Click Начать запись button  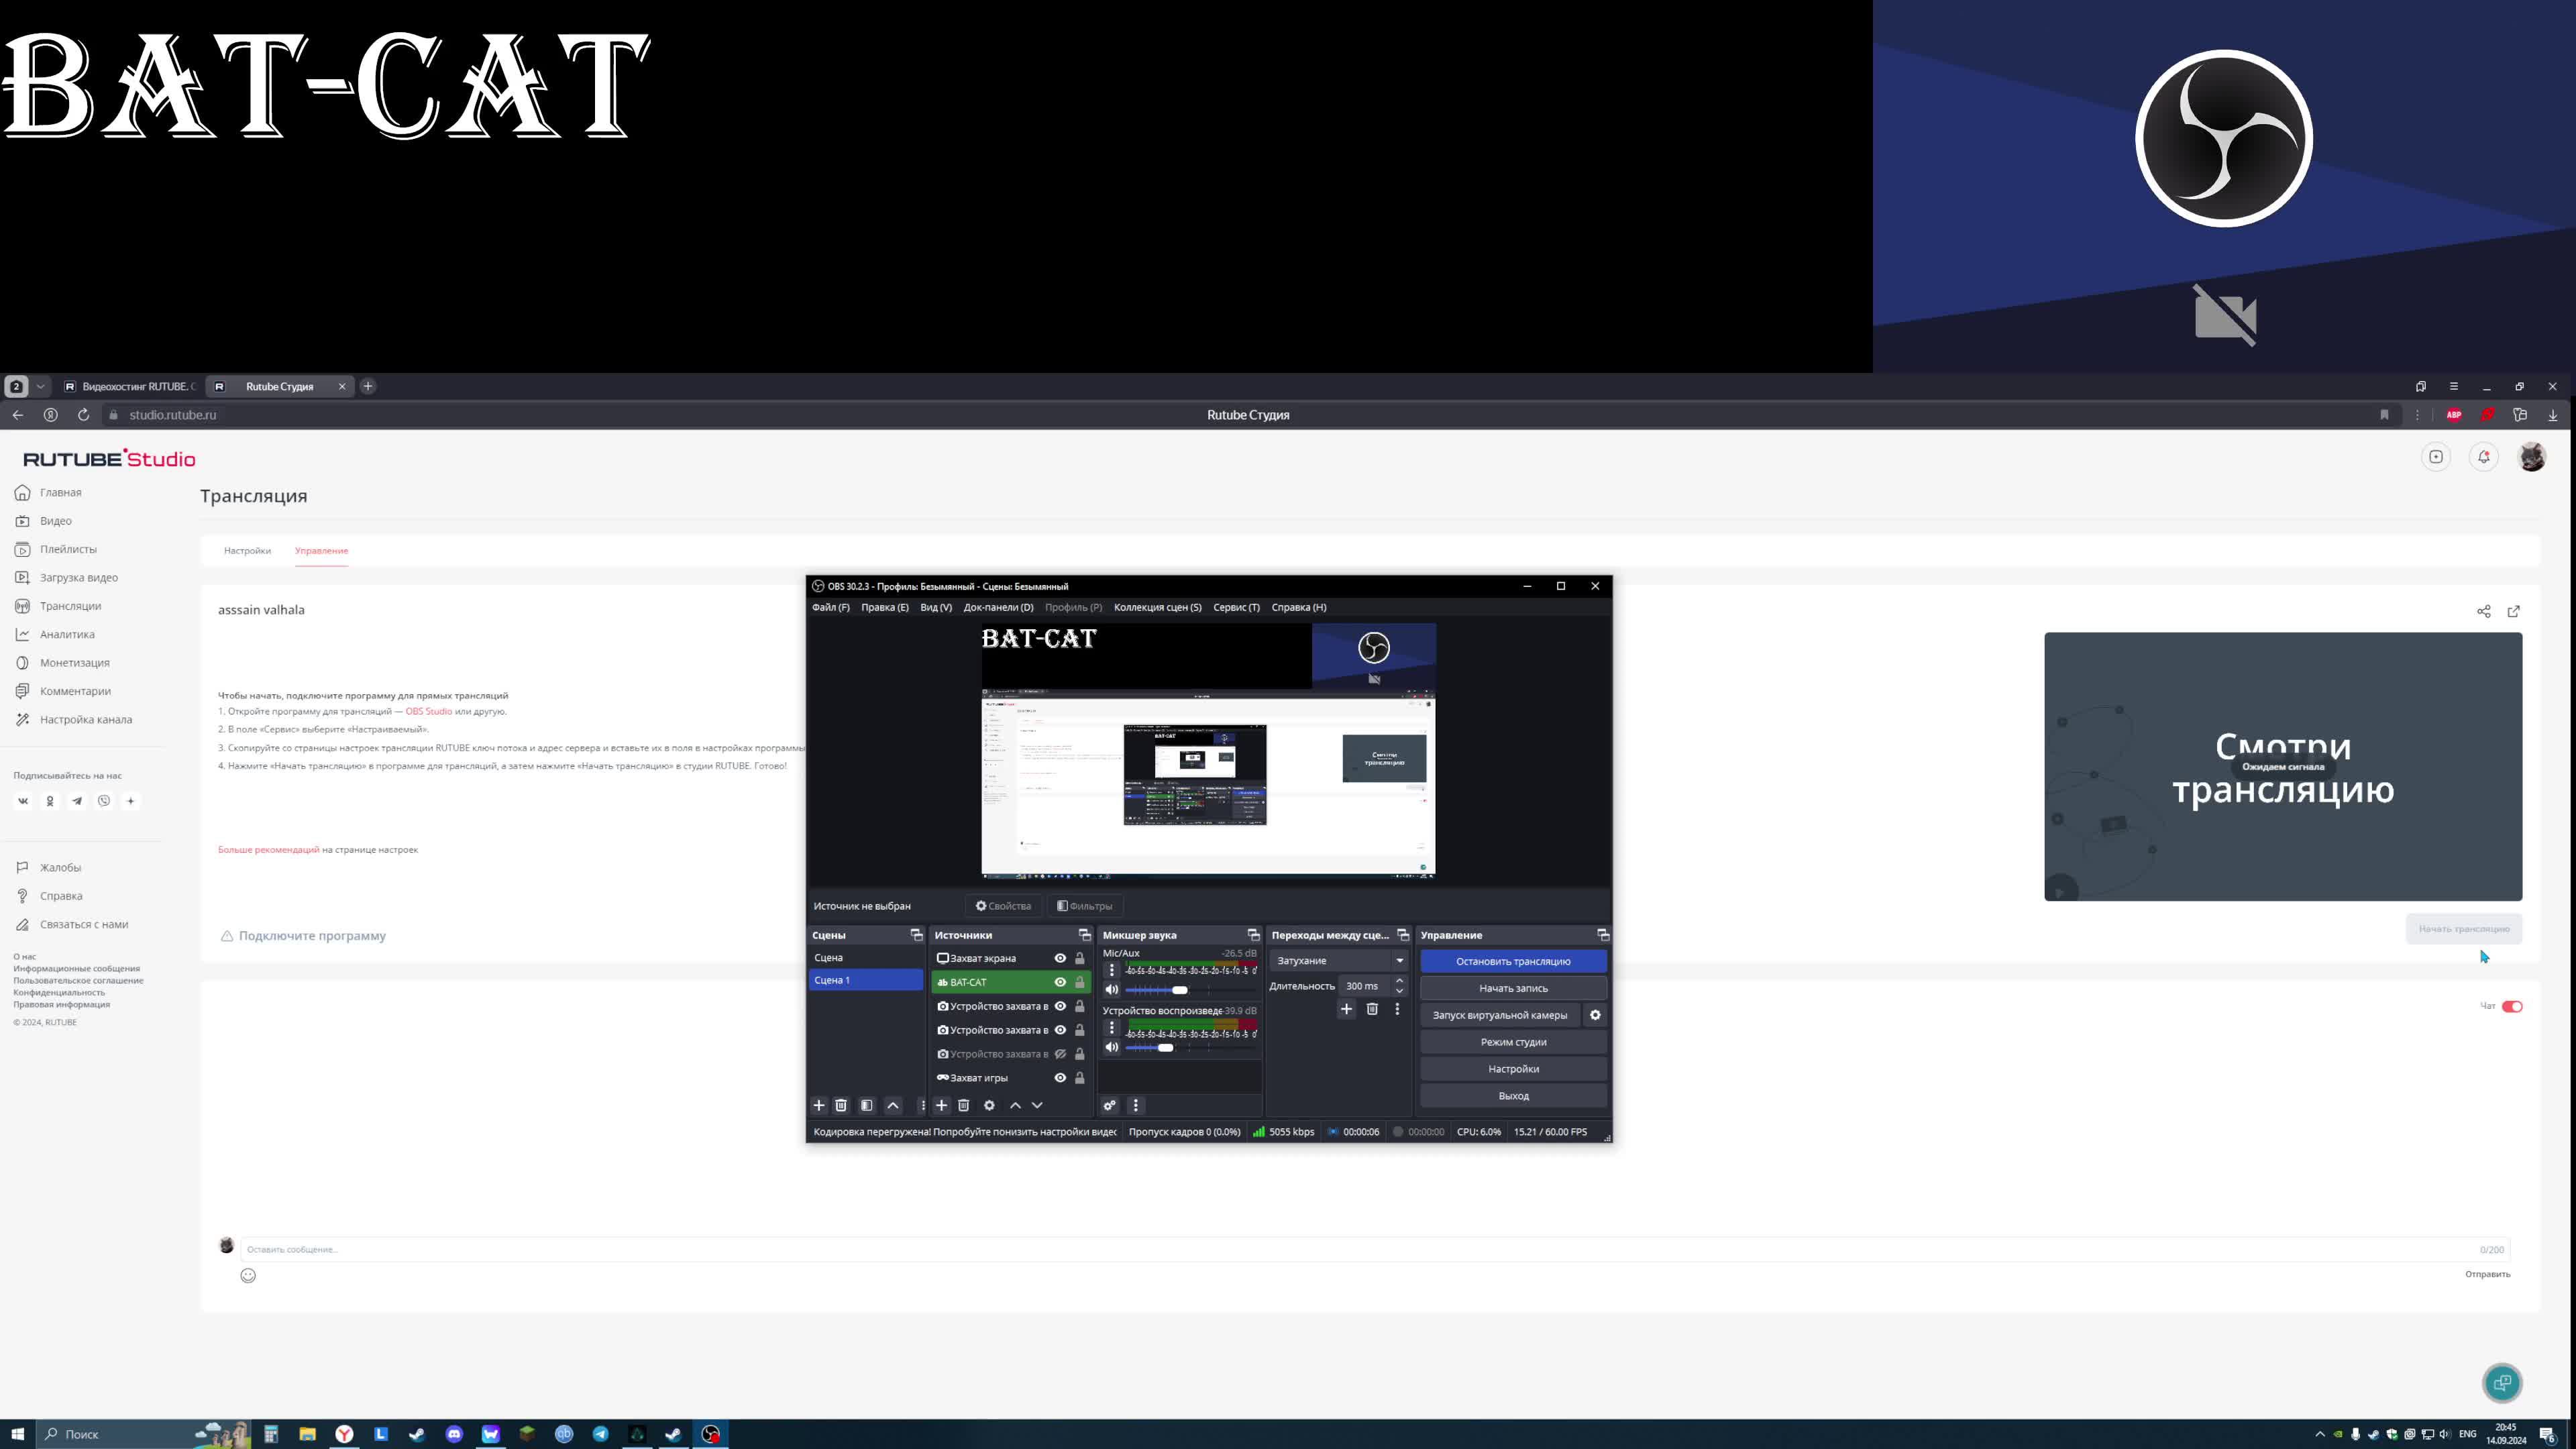[1513, 988]
